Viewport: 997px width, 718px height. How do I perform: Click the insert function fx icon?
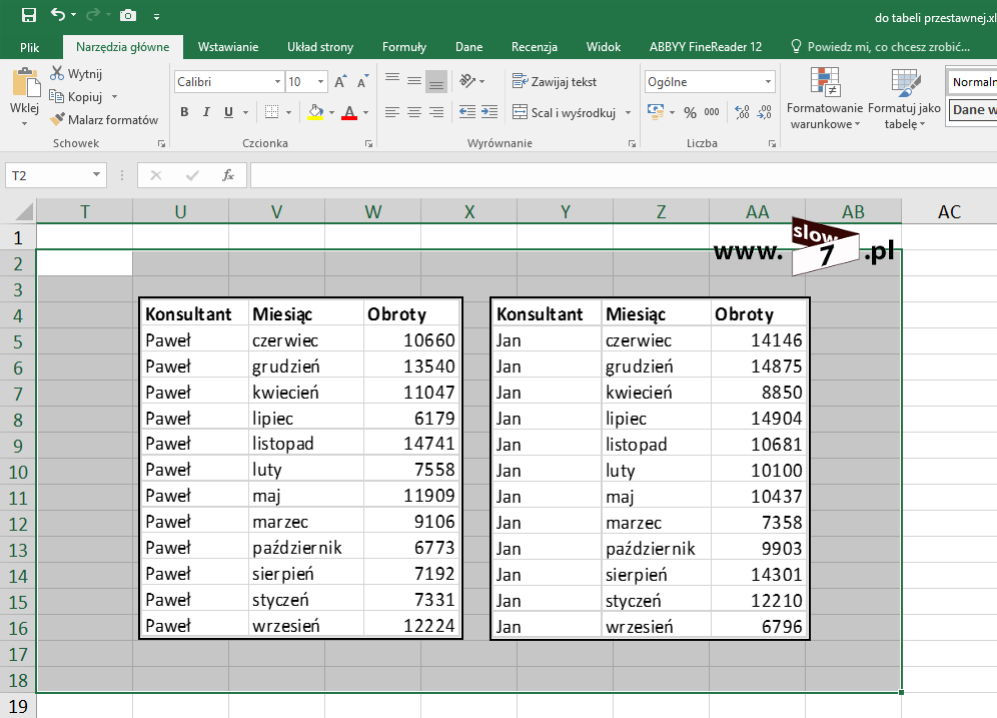pyautogui.click(x=228, y=176)
